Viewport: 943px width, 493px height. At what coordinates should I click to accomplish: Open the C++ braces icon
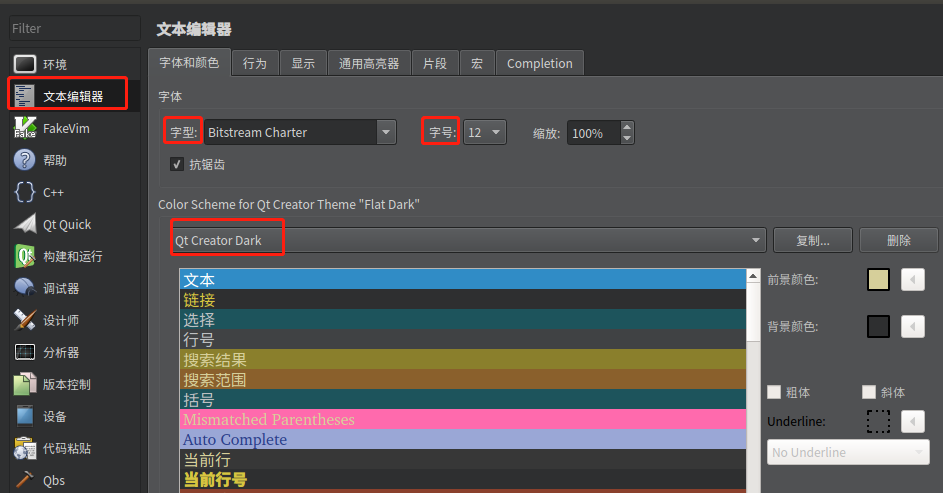coord(25,192)
